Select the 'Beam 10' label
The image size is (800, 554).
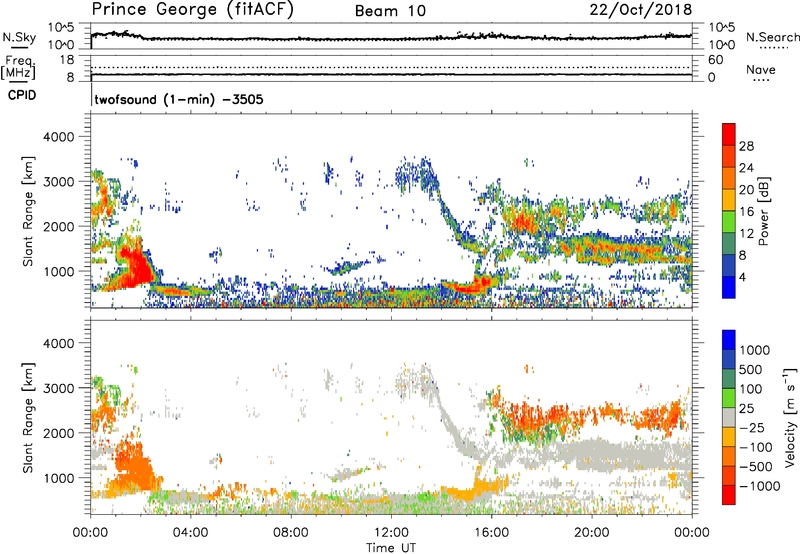(x=390, y=11)
